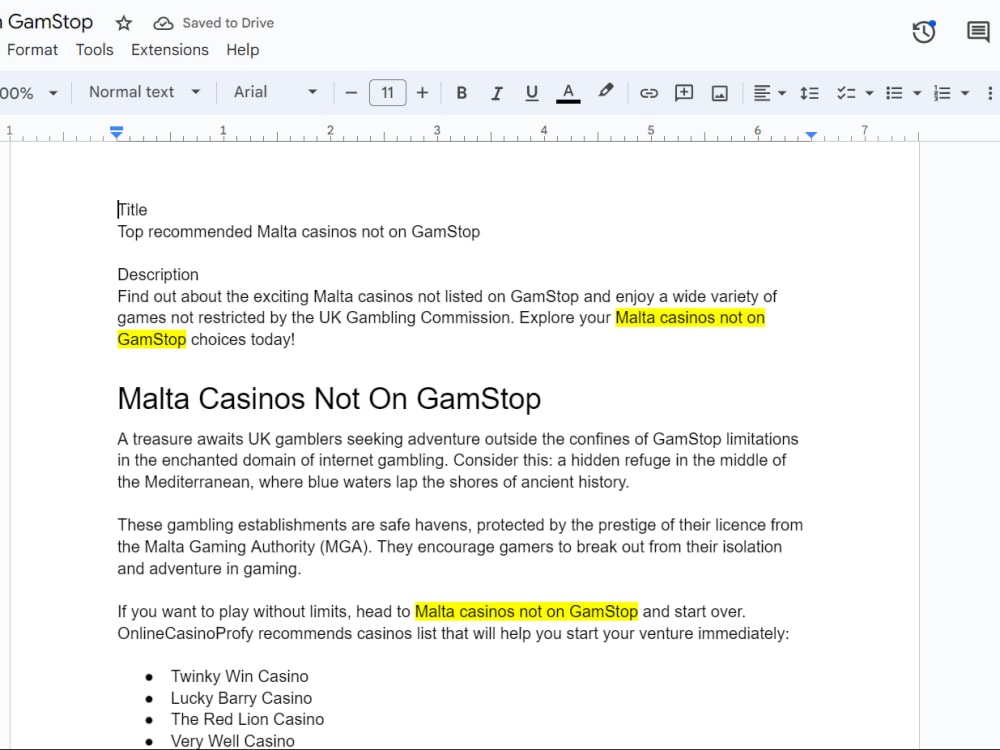Expand the bulleted list options arrow
This screenshot has height=750, width=1000.
(x=917, y=93)
